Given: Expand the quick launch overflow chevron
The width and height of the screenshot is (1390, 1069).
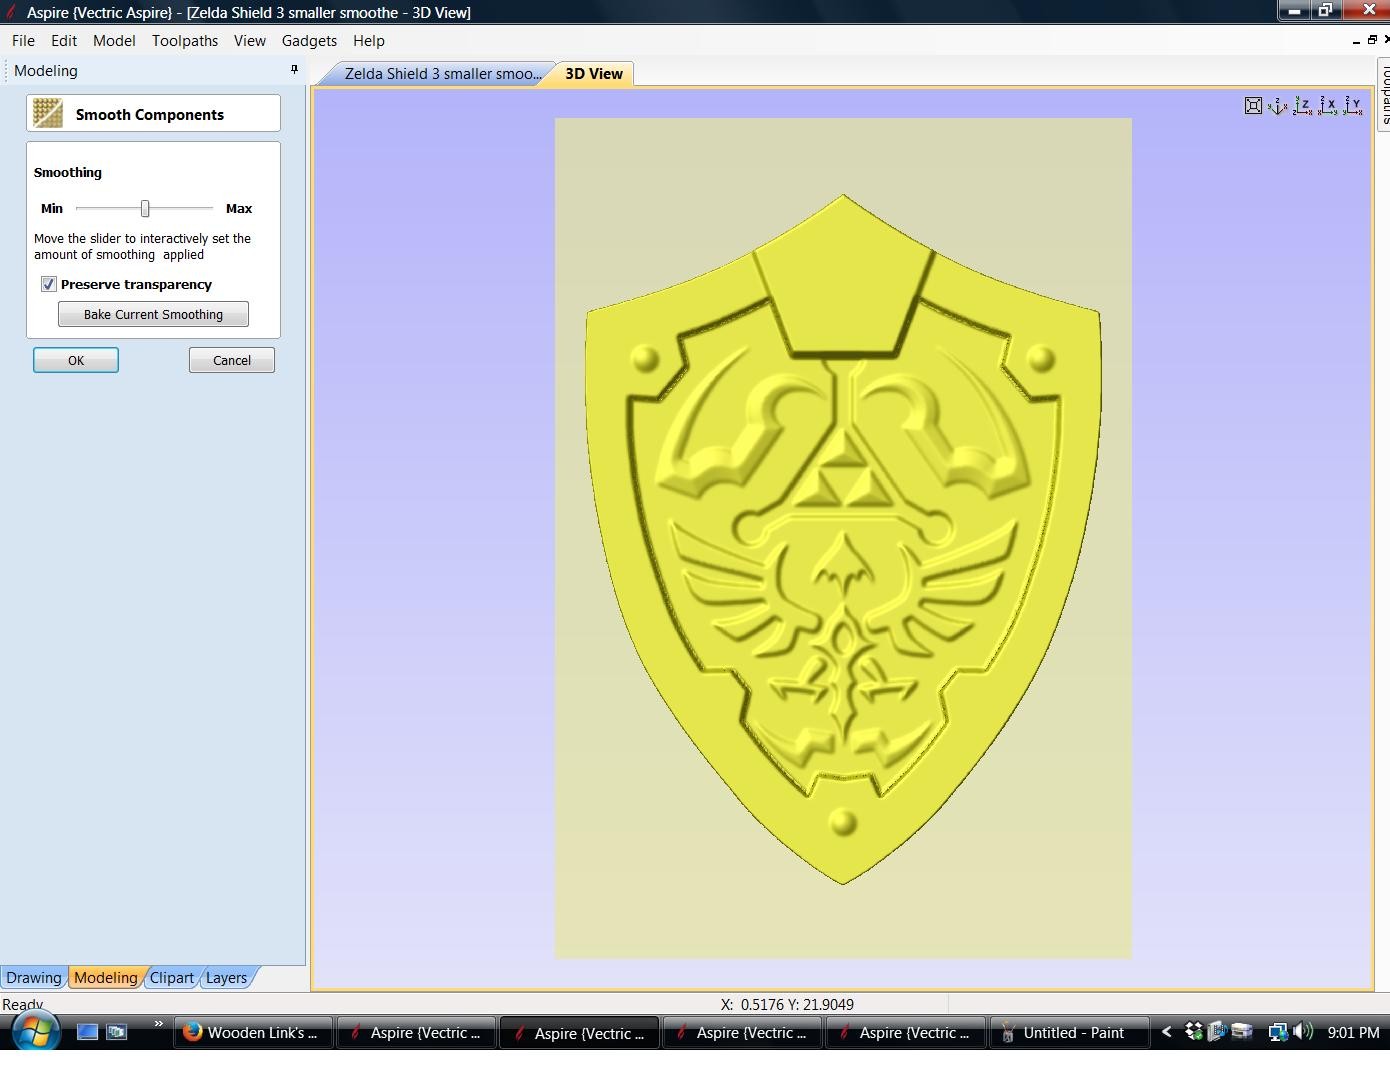Looking at the screenshot, I should (157, 1024).
